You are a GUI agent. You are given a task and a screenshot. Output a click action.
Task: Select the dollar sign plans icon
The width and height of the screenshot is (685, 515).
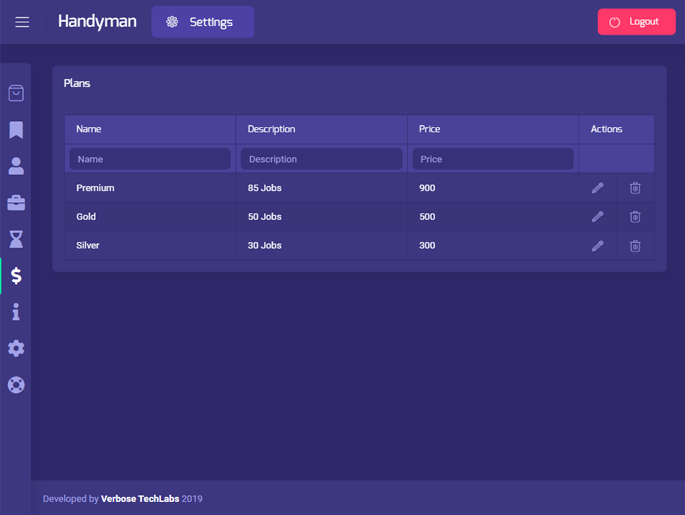click(16, 276)
